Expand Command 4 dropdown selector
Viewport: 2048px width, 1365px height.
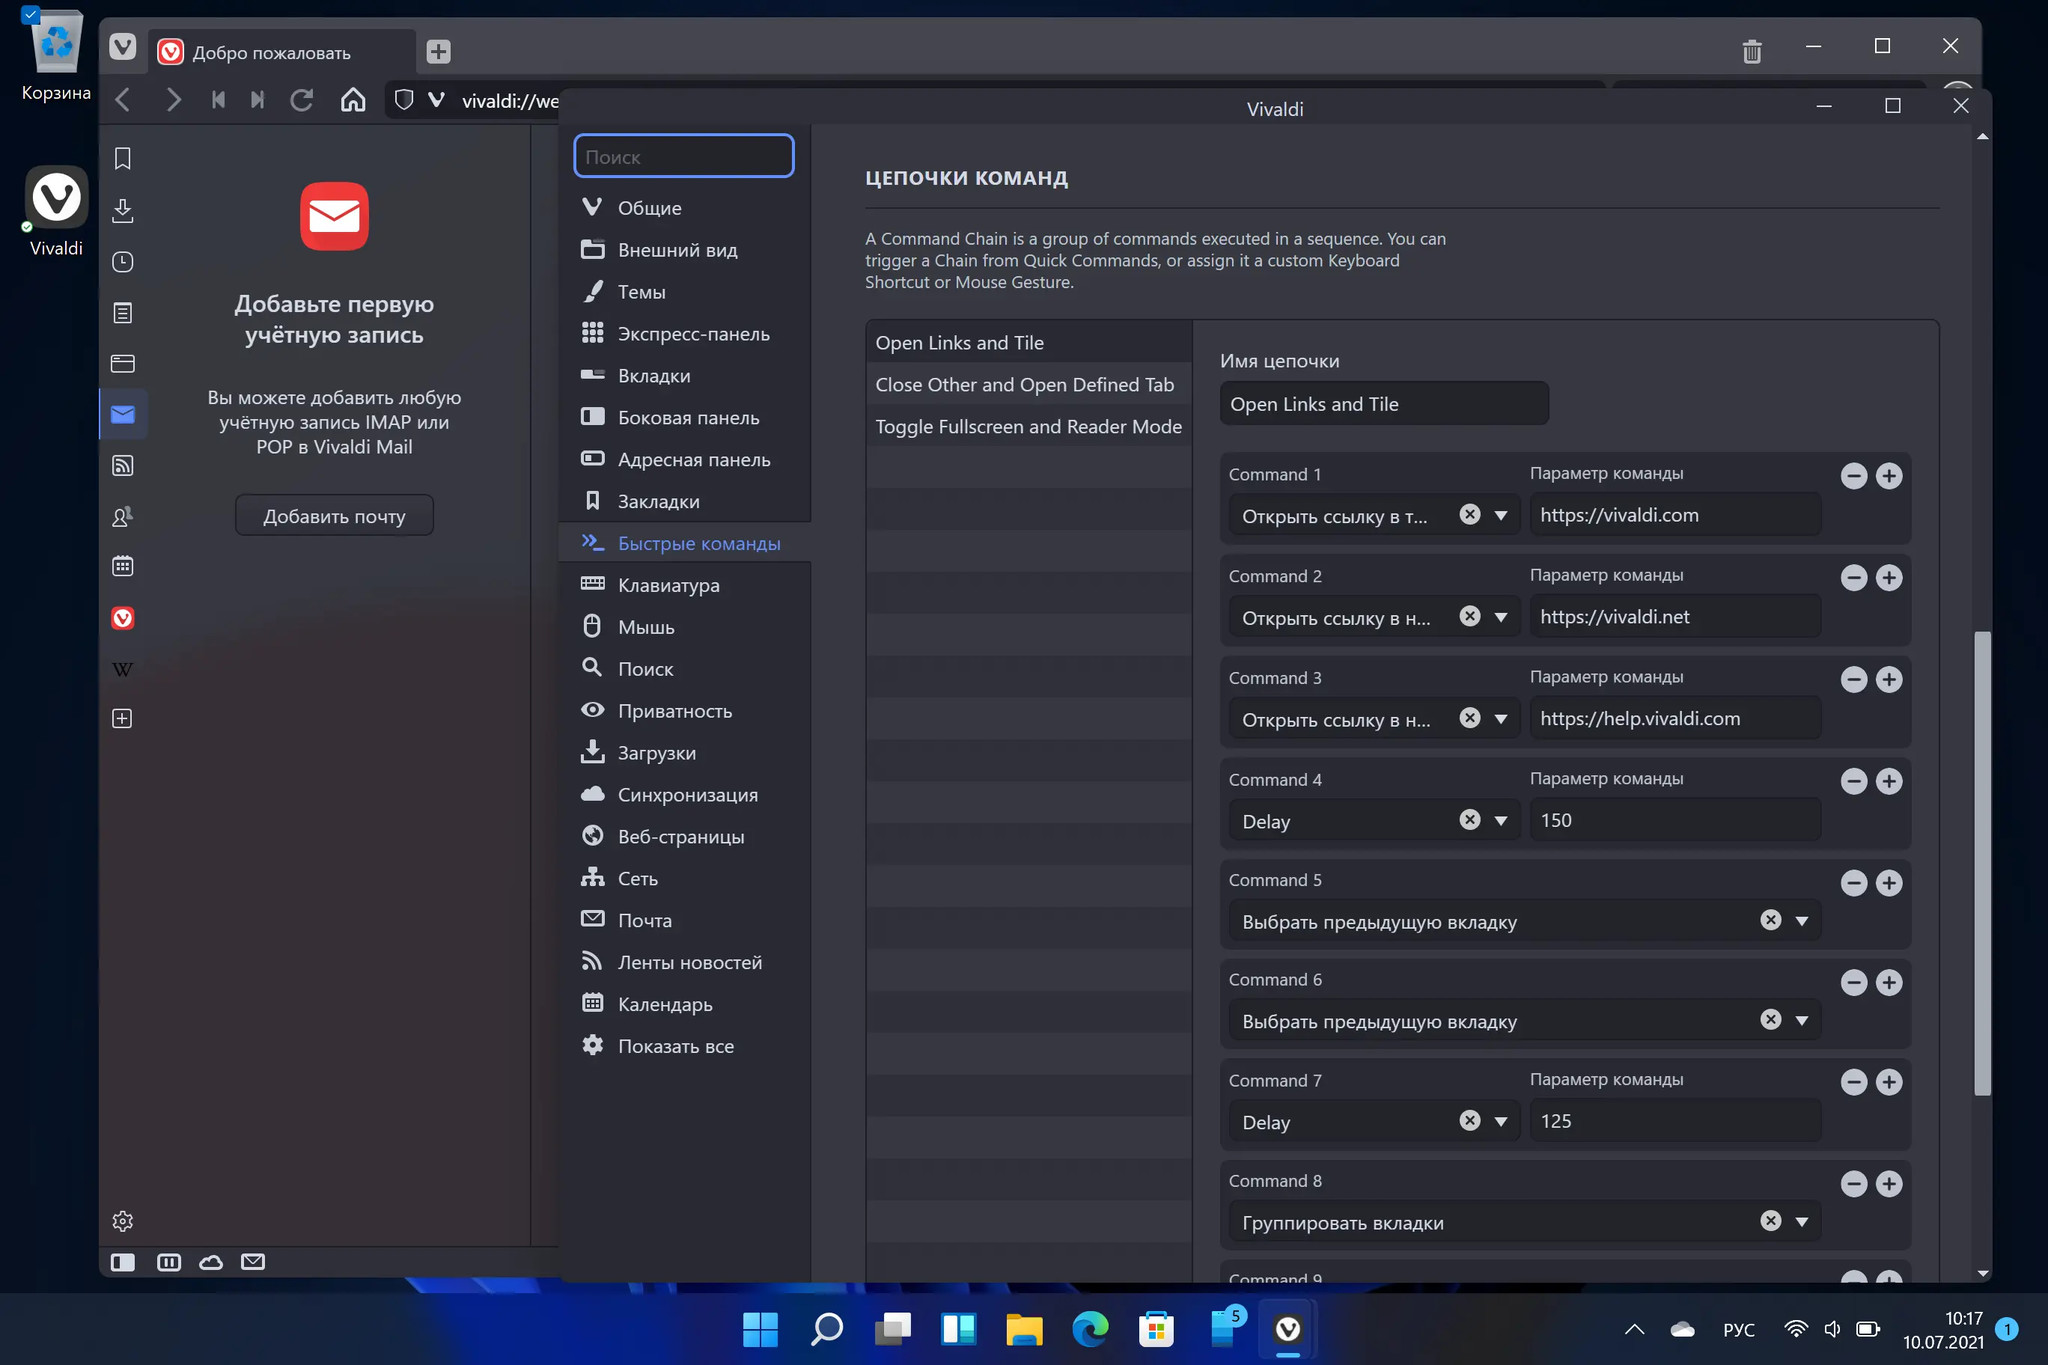(x=1503, y=820)
